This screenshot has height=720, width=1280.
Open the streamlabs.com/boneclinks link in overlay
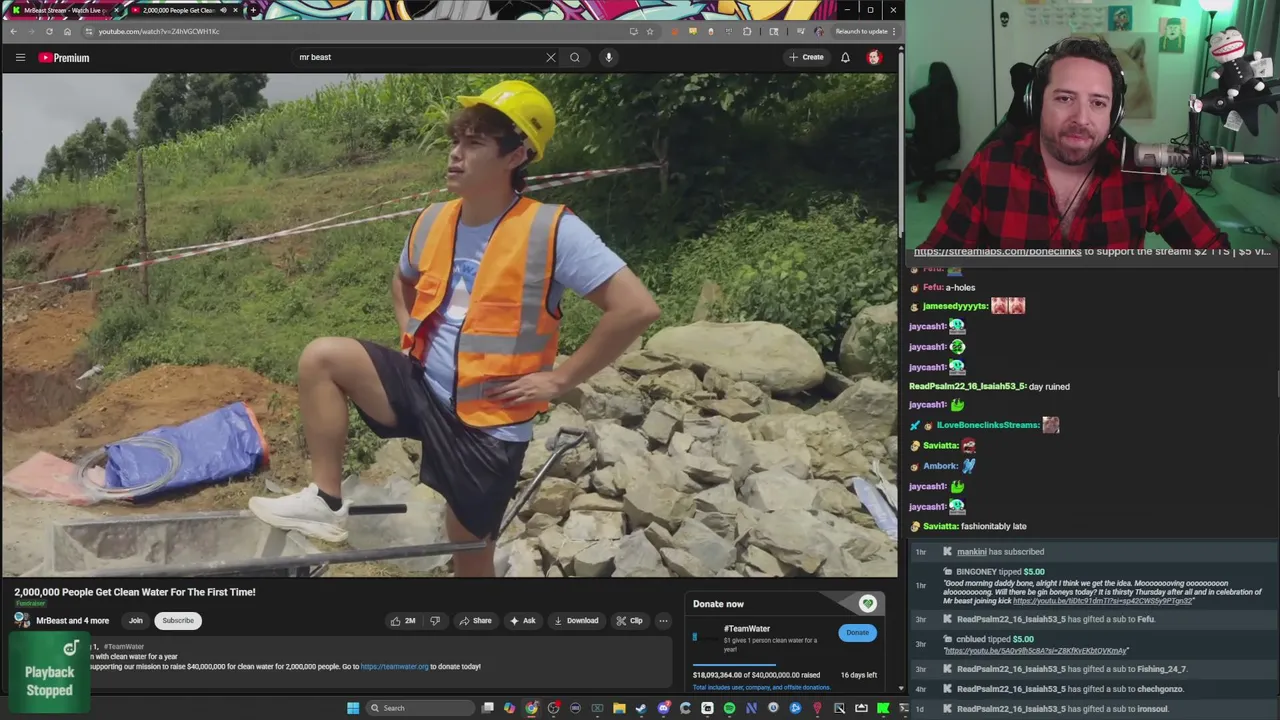coord(997,252)
